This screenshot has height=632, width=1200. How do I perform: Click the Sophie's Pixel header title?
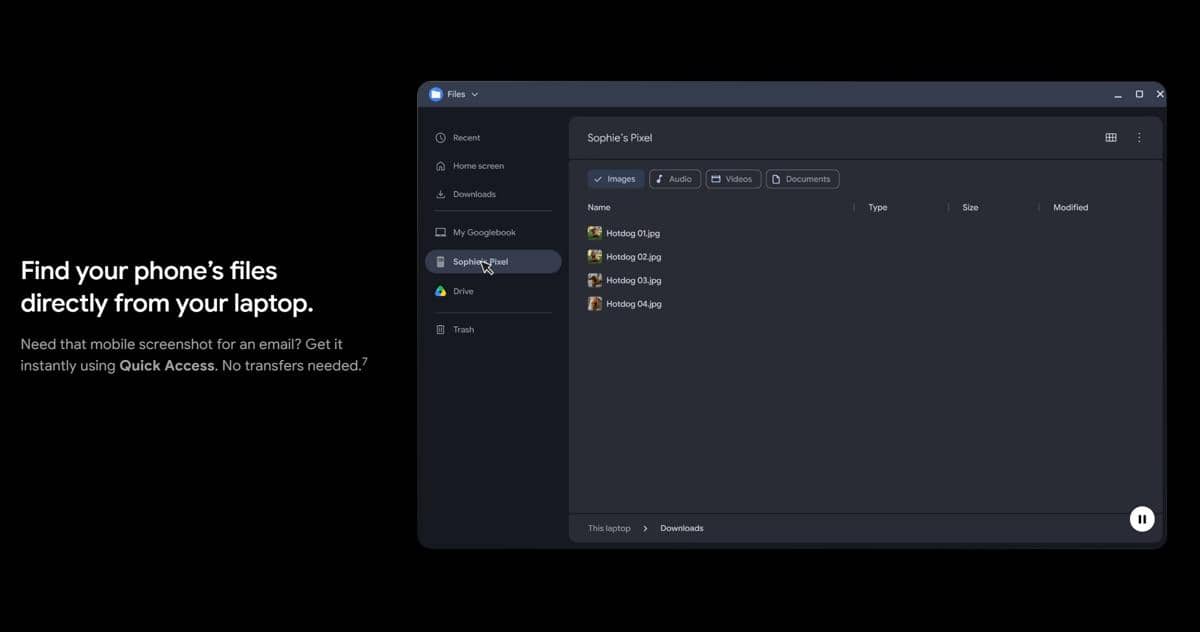(x=620, y=138)
